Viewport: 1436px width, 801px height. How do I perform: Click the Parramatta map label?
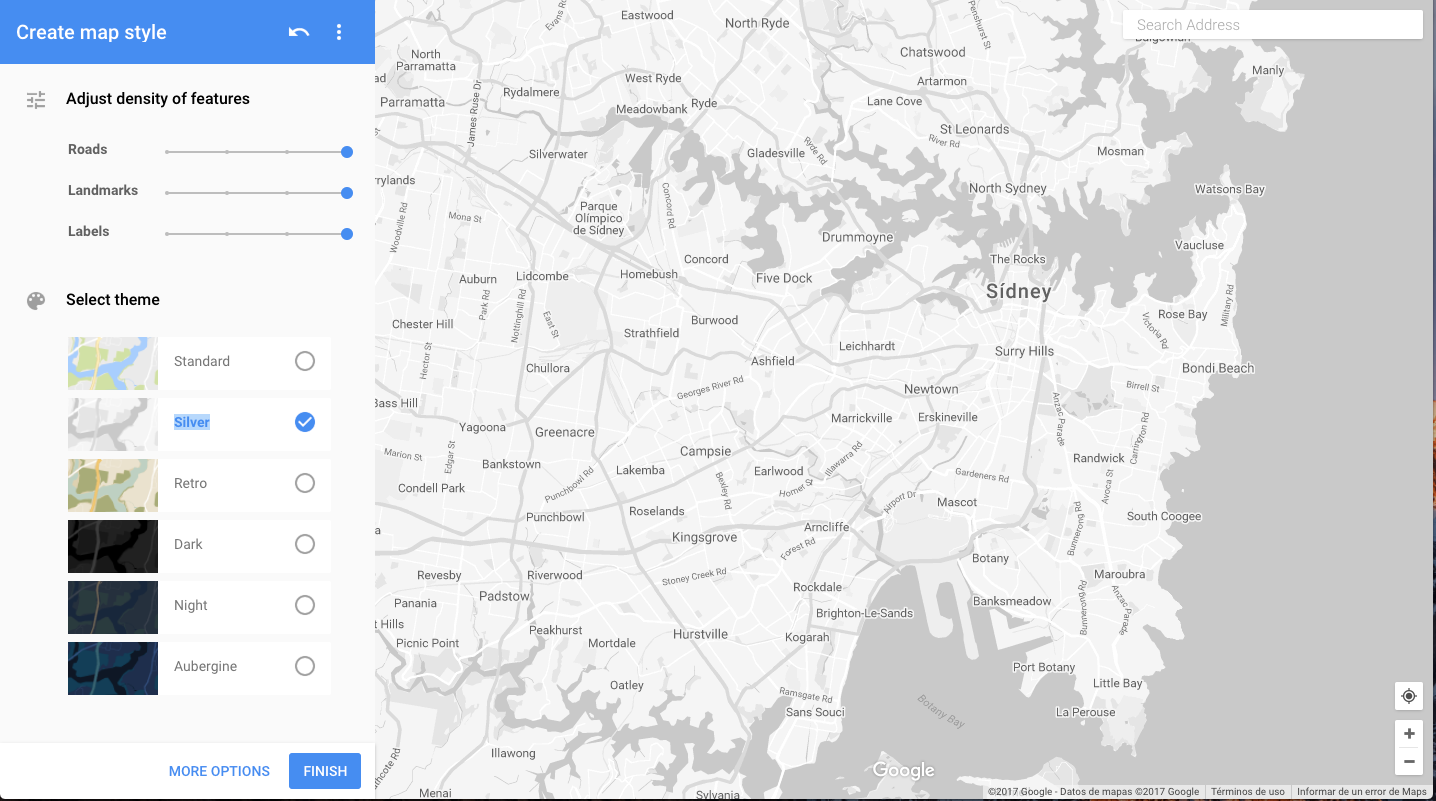(x=412, y=102)
